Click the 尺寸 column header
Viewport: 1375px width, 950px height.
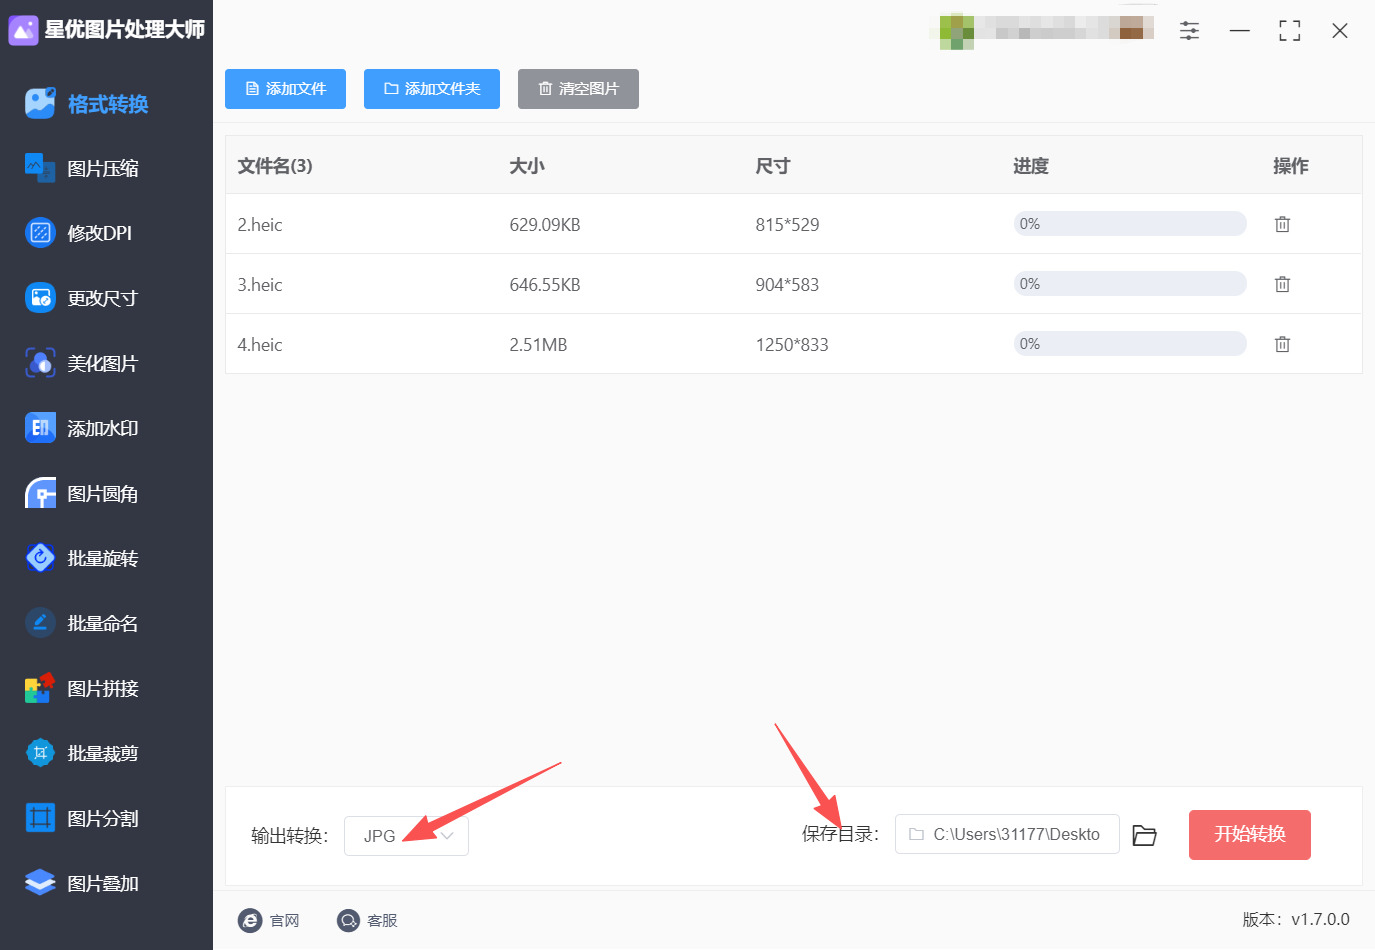click(773, 166)
